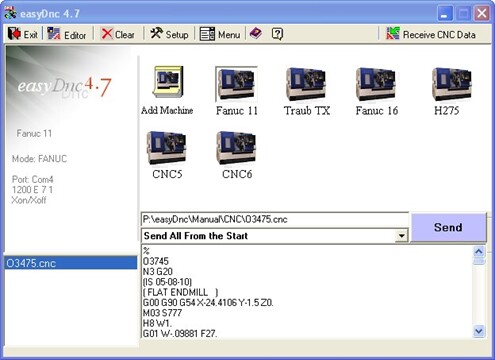Click the 'Xon/Xoff' text
This screenshot has height=360, width=495.
(x=29, y=200)
